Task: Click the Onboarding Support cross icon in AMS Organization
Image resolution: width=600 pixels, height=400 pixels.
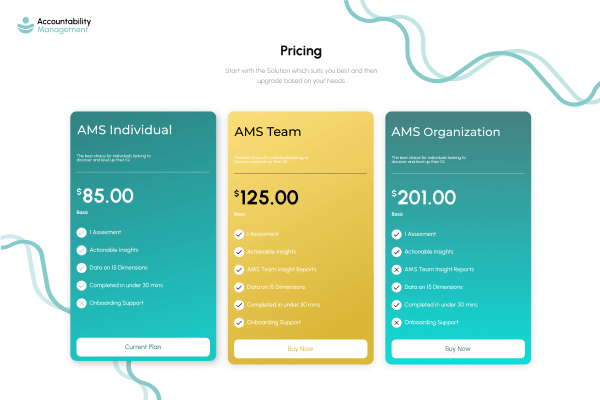Action: [396, 322]
